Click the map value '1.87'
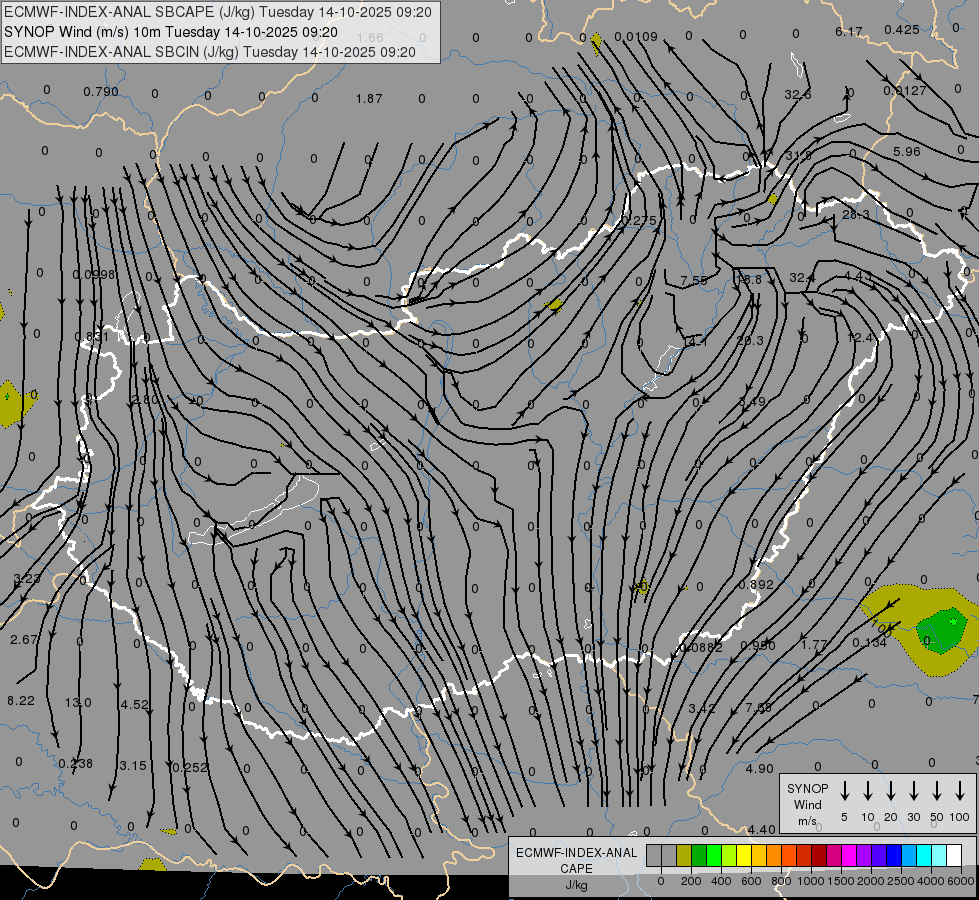 (x=369, y=99)
